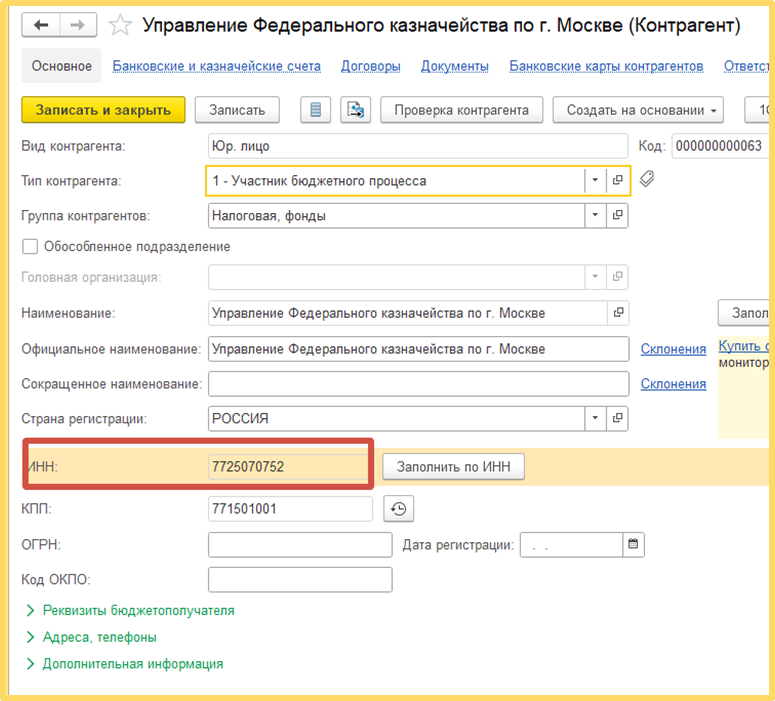Open the Создать на основании dropdown
The width and height of the screenshot is (775, 701).
(638, 110)
